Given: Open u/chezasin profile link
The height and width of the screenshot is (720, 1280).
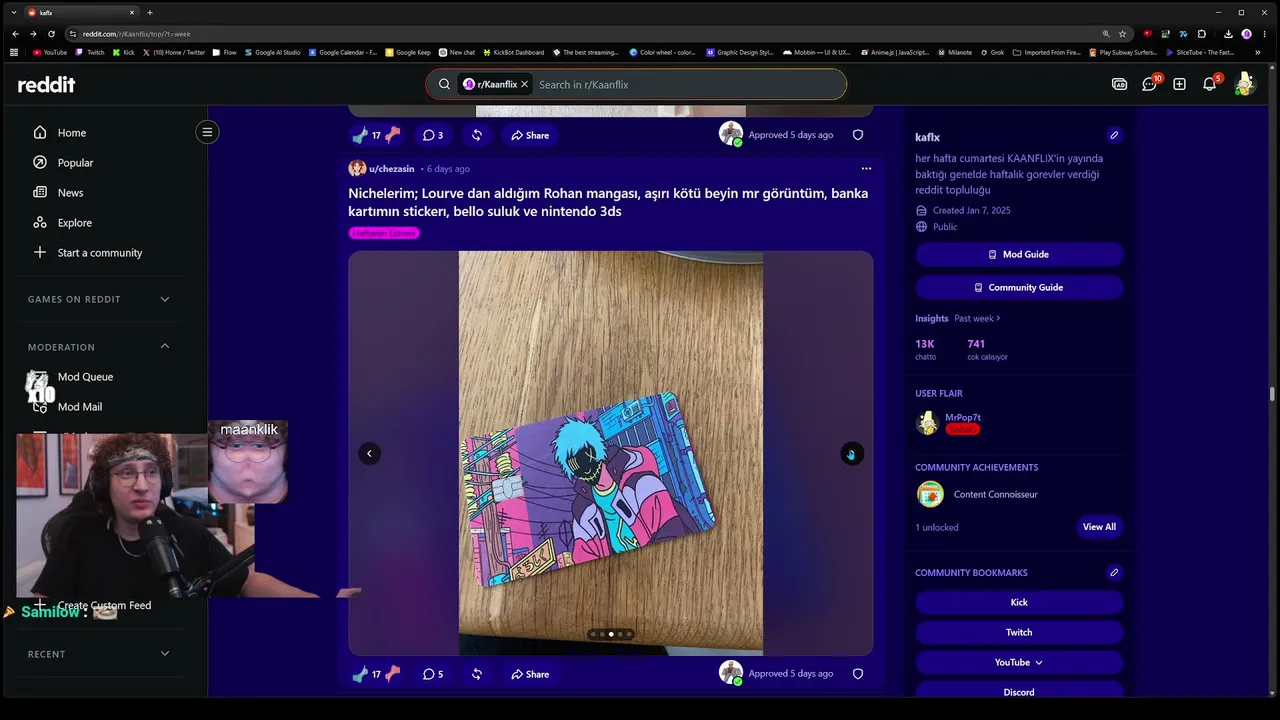Looking at the screenshot, I should coord(391,169).
